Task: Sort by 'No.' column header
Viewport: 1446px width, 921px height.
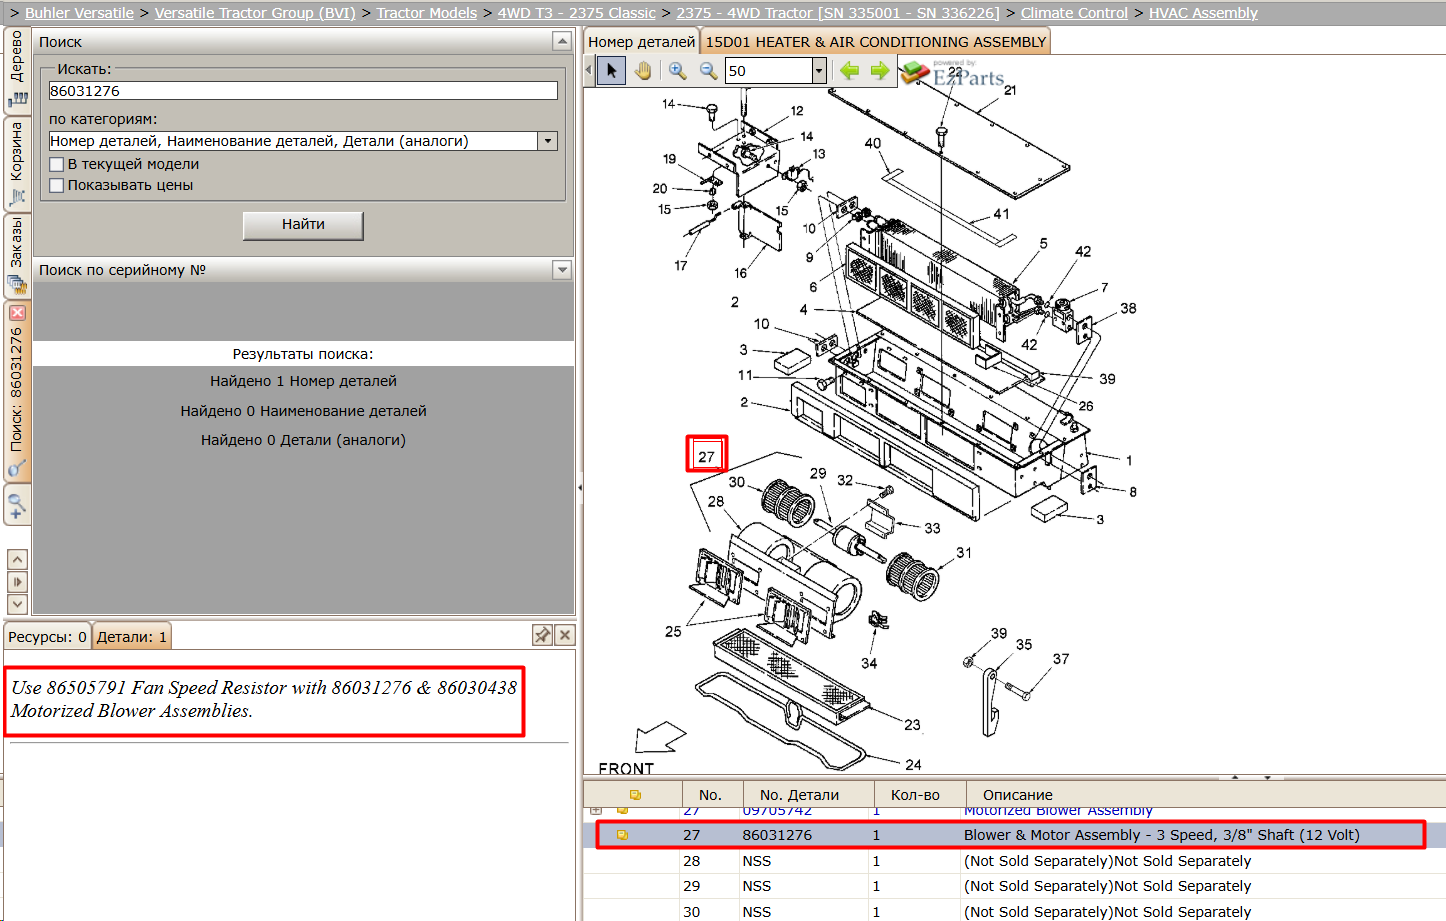Action: pyautogui.click(x=710, y=795)
